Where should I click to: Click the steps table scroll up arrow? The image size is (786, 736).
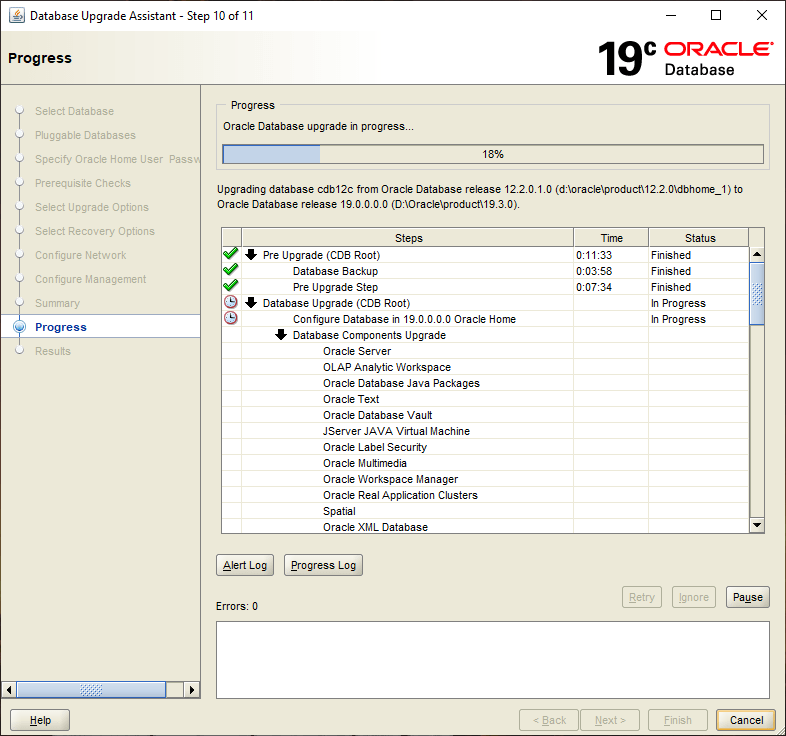757,255
